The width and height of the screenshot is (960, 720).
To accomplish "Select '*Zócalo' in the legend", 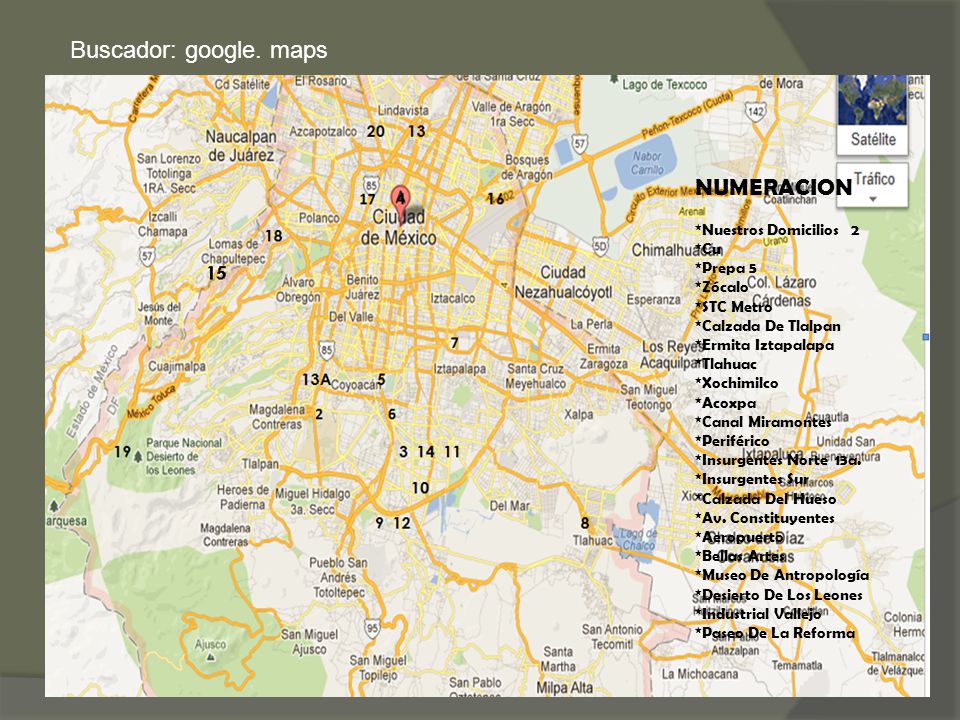I will pyautogui.click(x=721, y=287).
